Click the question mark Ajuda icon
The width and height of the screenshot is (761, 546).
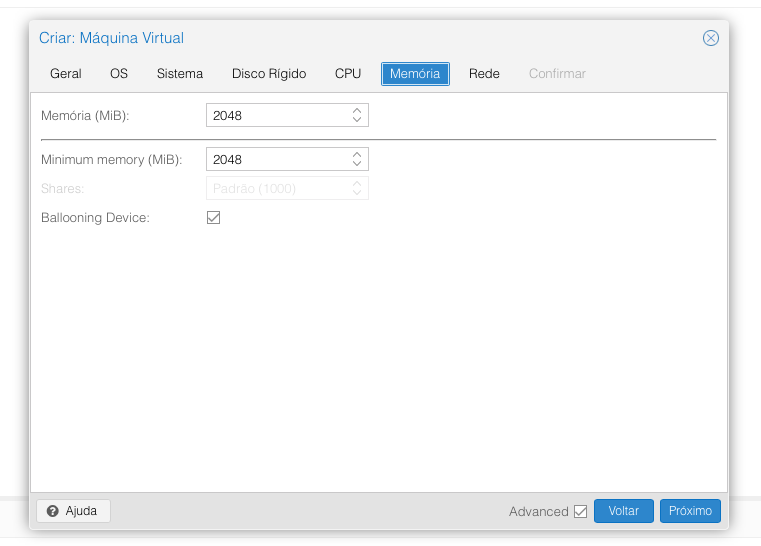pos(53,511)
